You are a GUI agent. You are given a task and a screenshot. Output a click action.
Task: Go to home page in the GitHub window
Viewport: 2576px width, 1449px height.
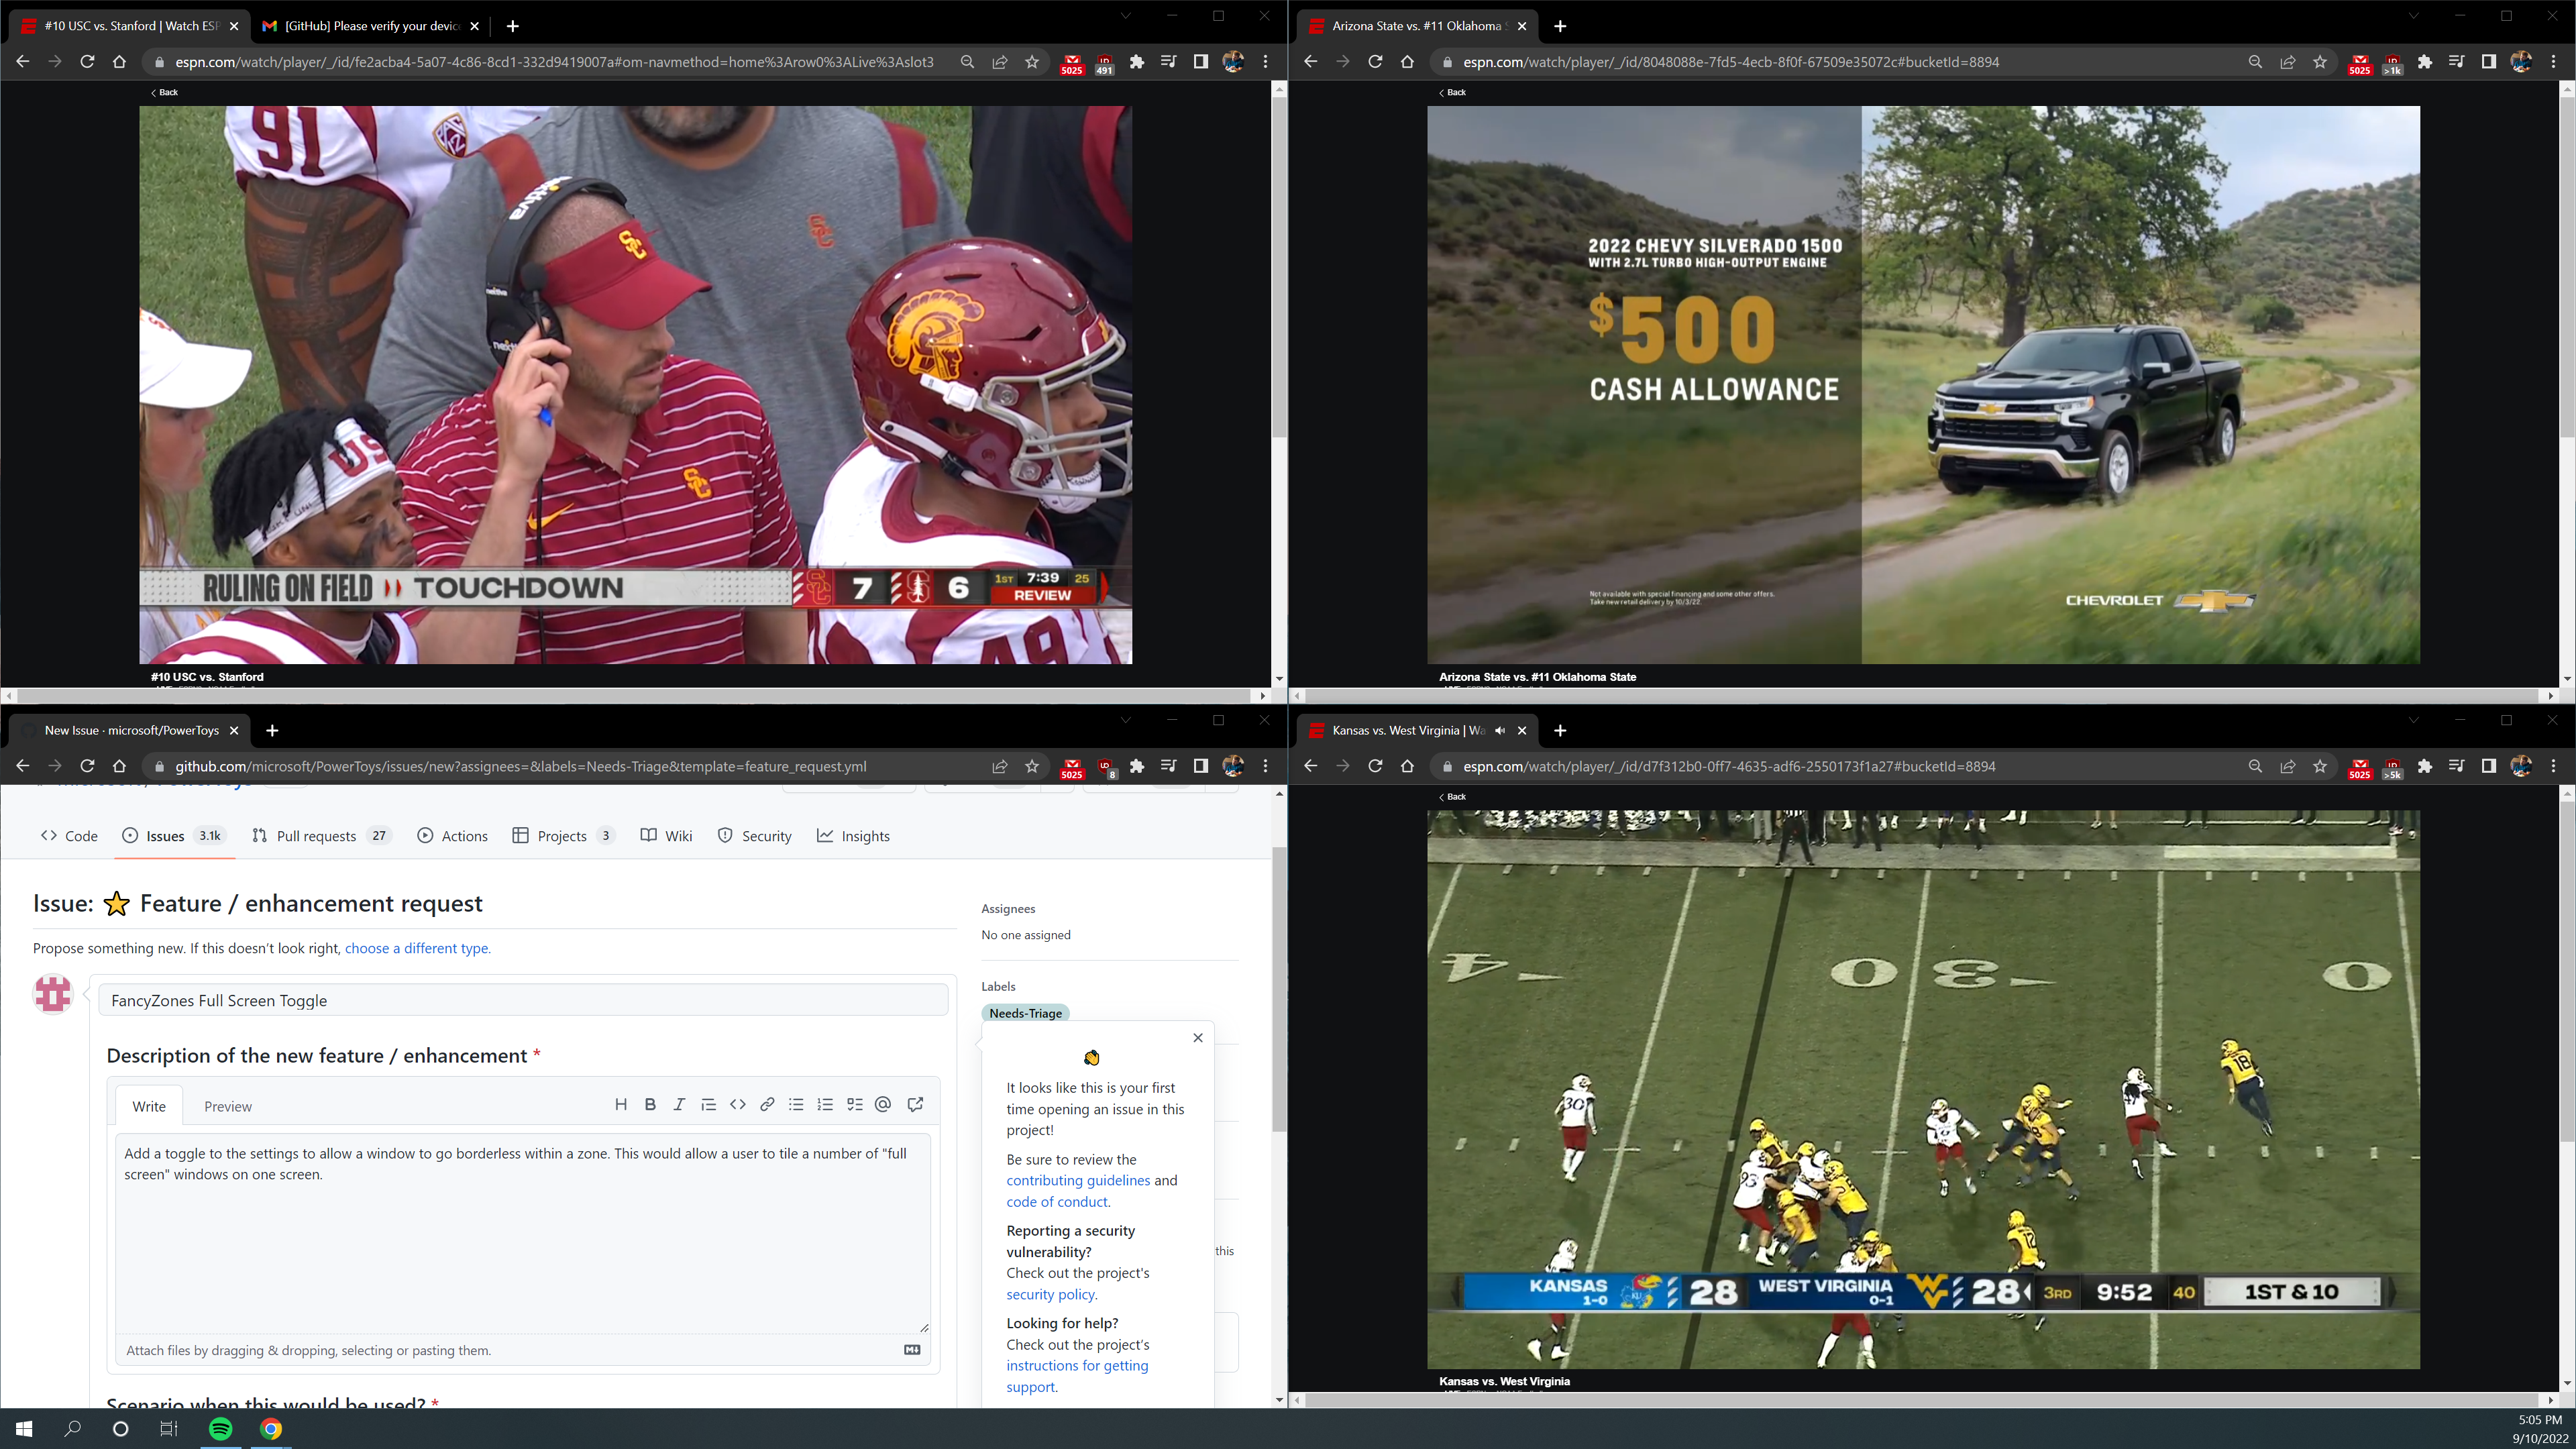119,766
